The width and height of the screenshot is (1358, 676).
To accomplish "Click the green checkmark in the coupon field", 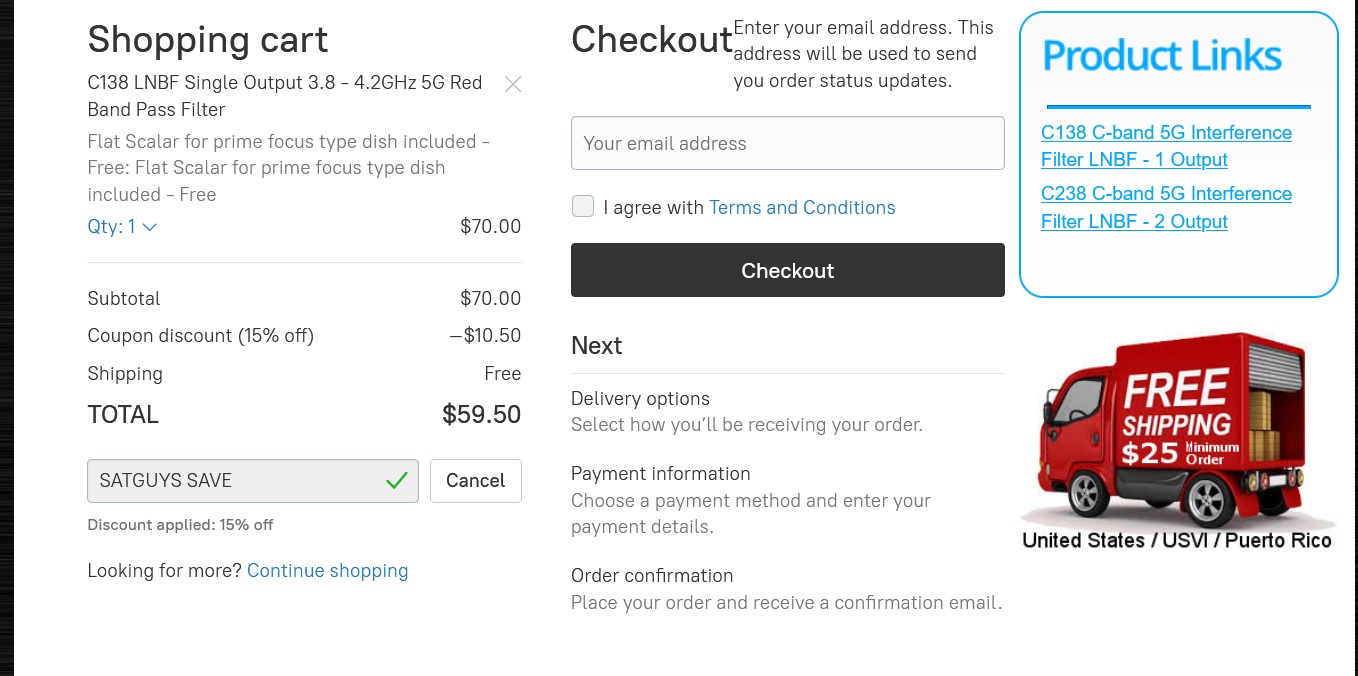I will point(397,481).
